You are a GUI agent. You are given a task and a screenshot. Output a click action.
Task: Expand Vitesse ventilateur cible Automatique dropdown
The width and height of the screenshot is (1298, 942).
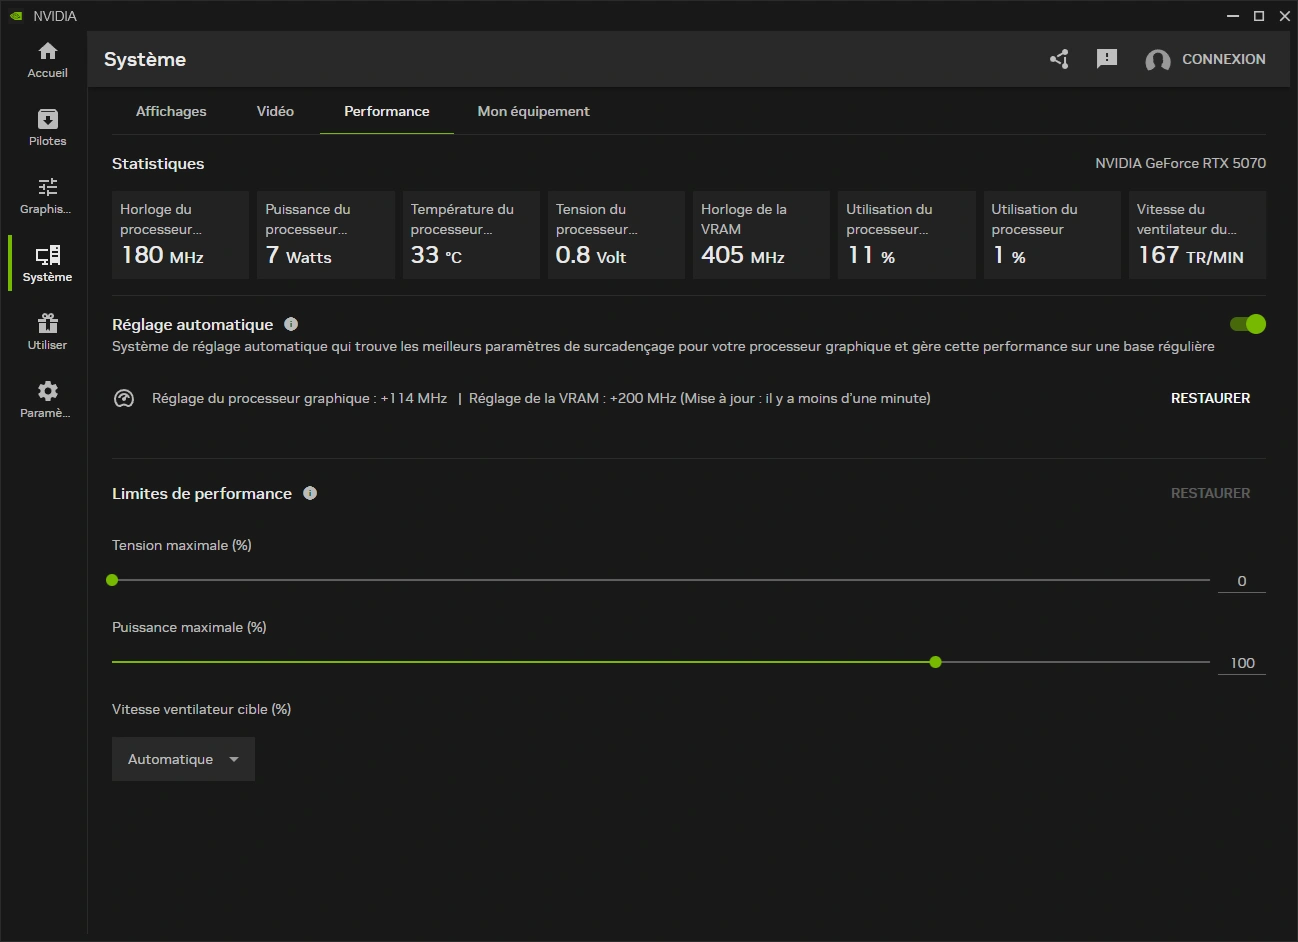(183, 759)
